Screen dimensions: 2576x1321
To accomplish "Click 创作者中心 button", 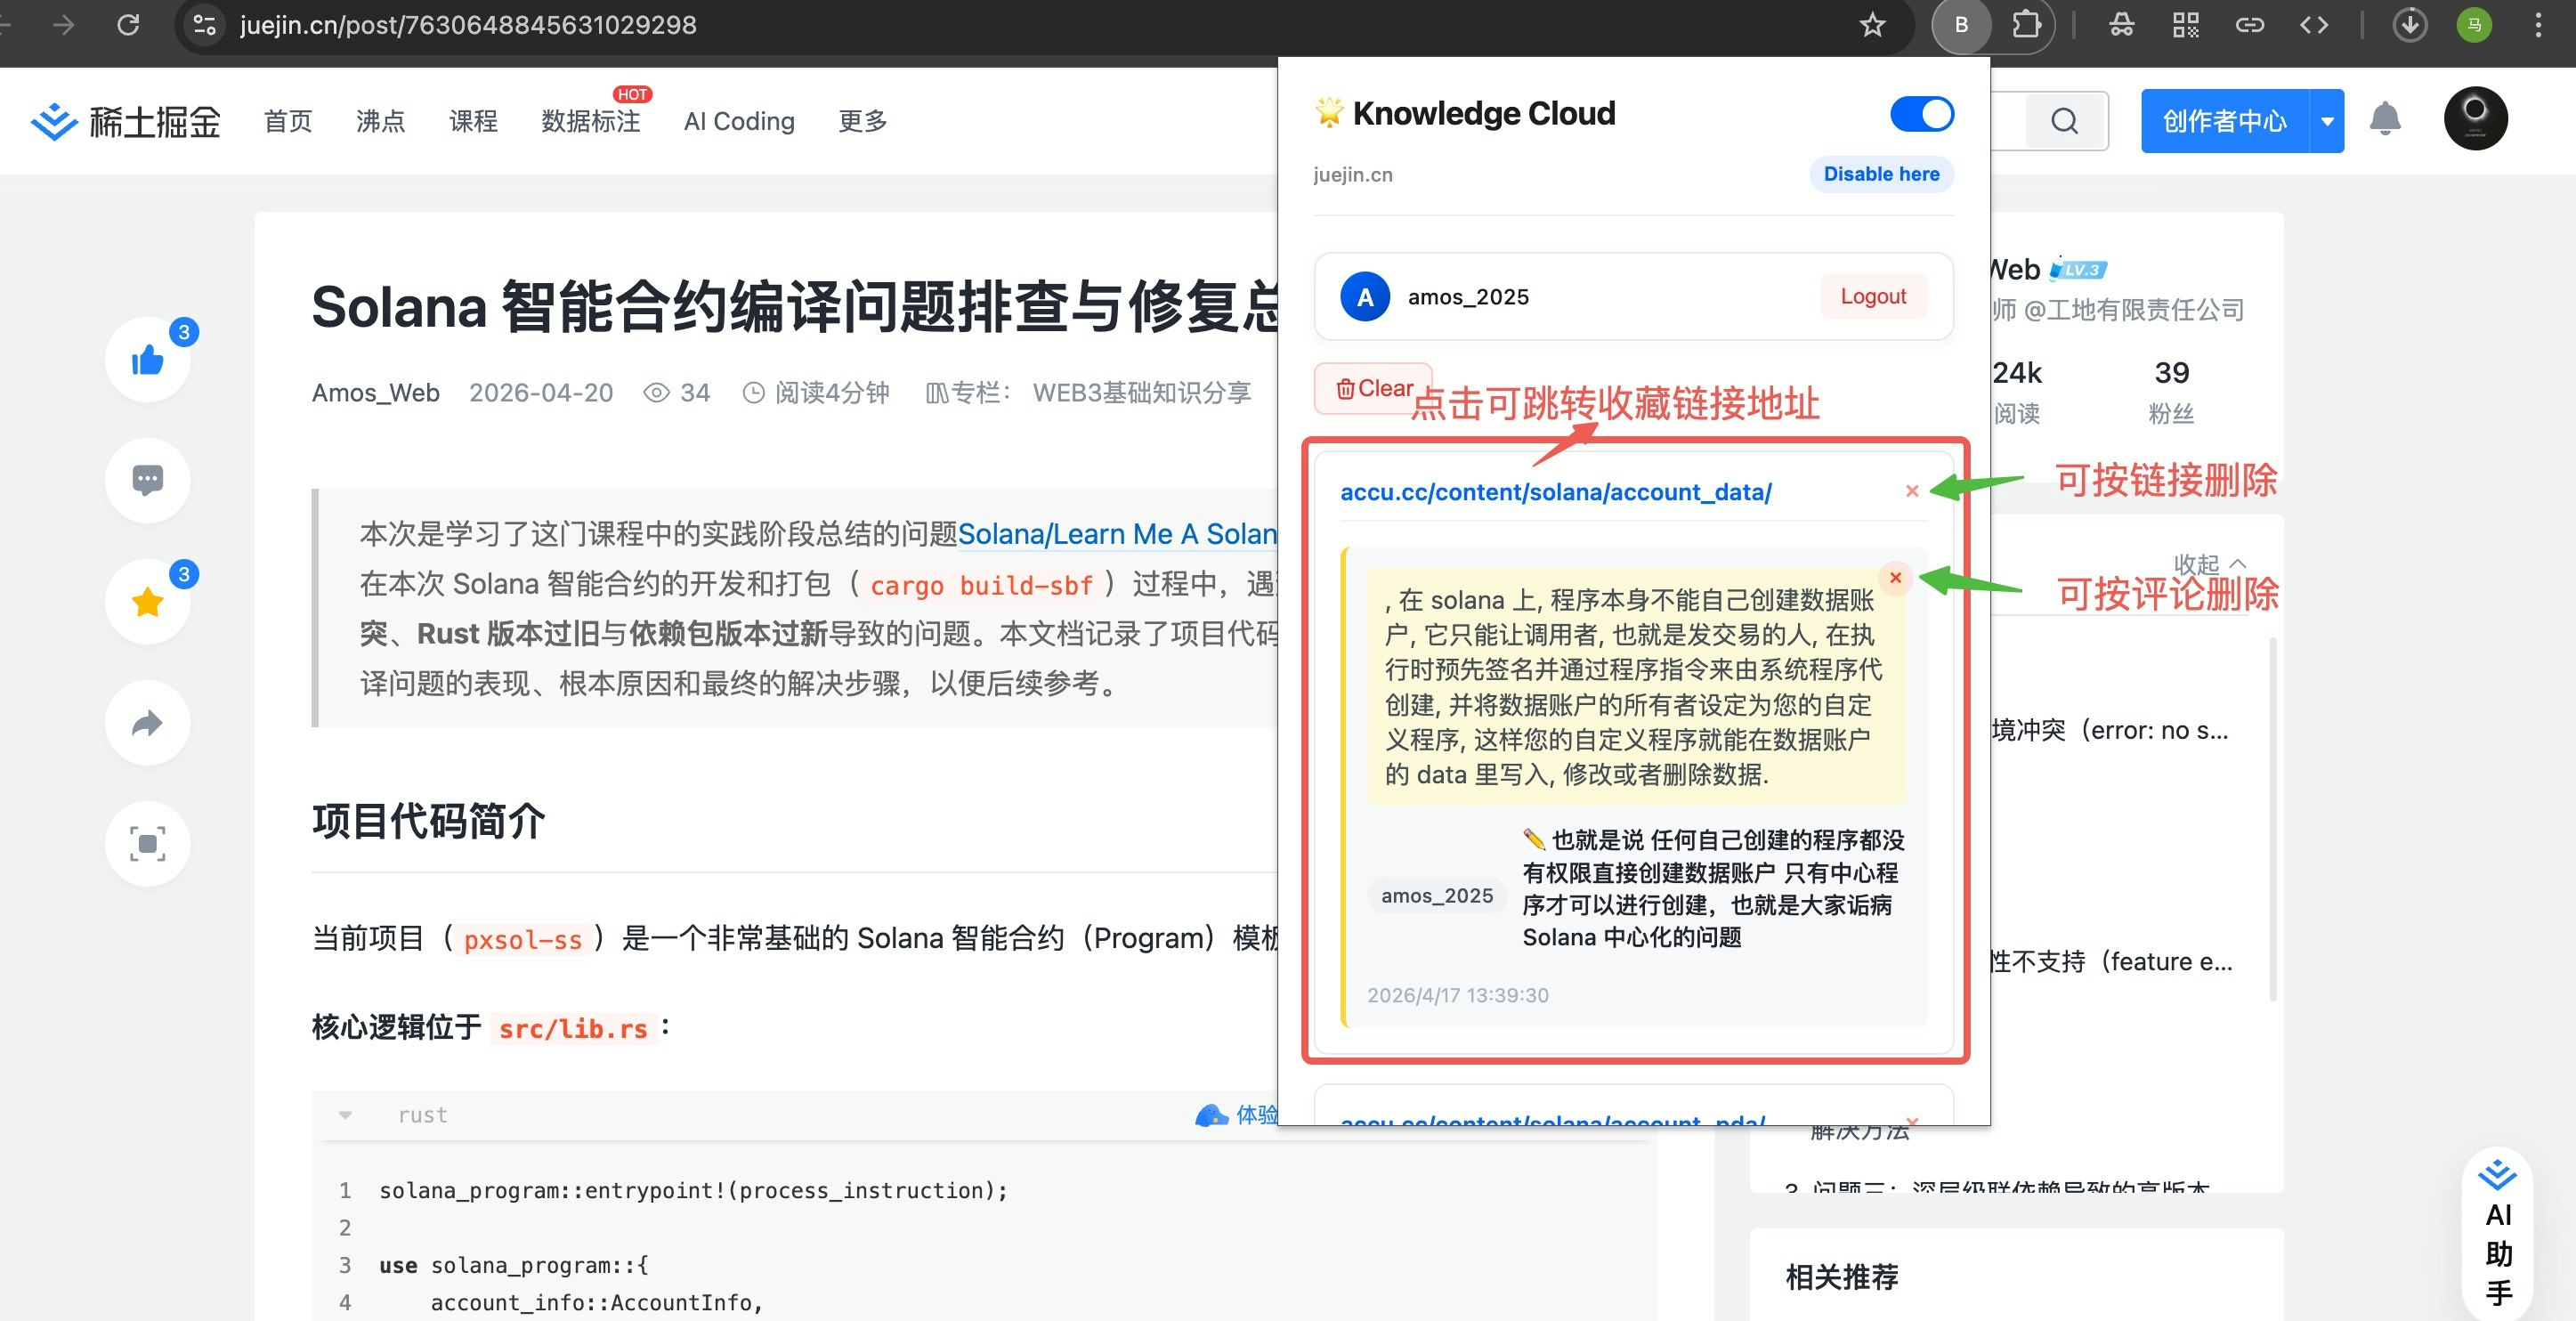I will click(x=2225, y=121).
